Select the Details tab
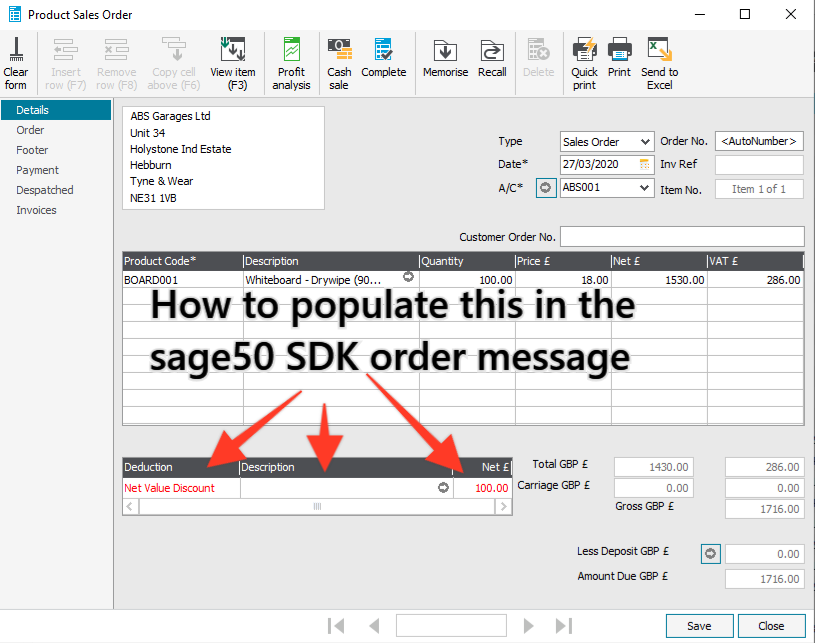This screenshot has height=643, width=815. coord(56,110)
